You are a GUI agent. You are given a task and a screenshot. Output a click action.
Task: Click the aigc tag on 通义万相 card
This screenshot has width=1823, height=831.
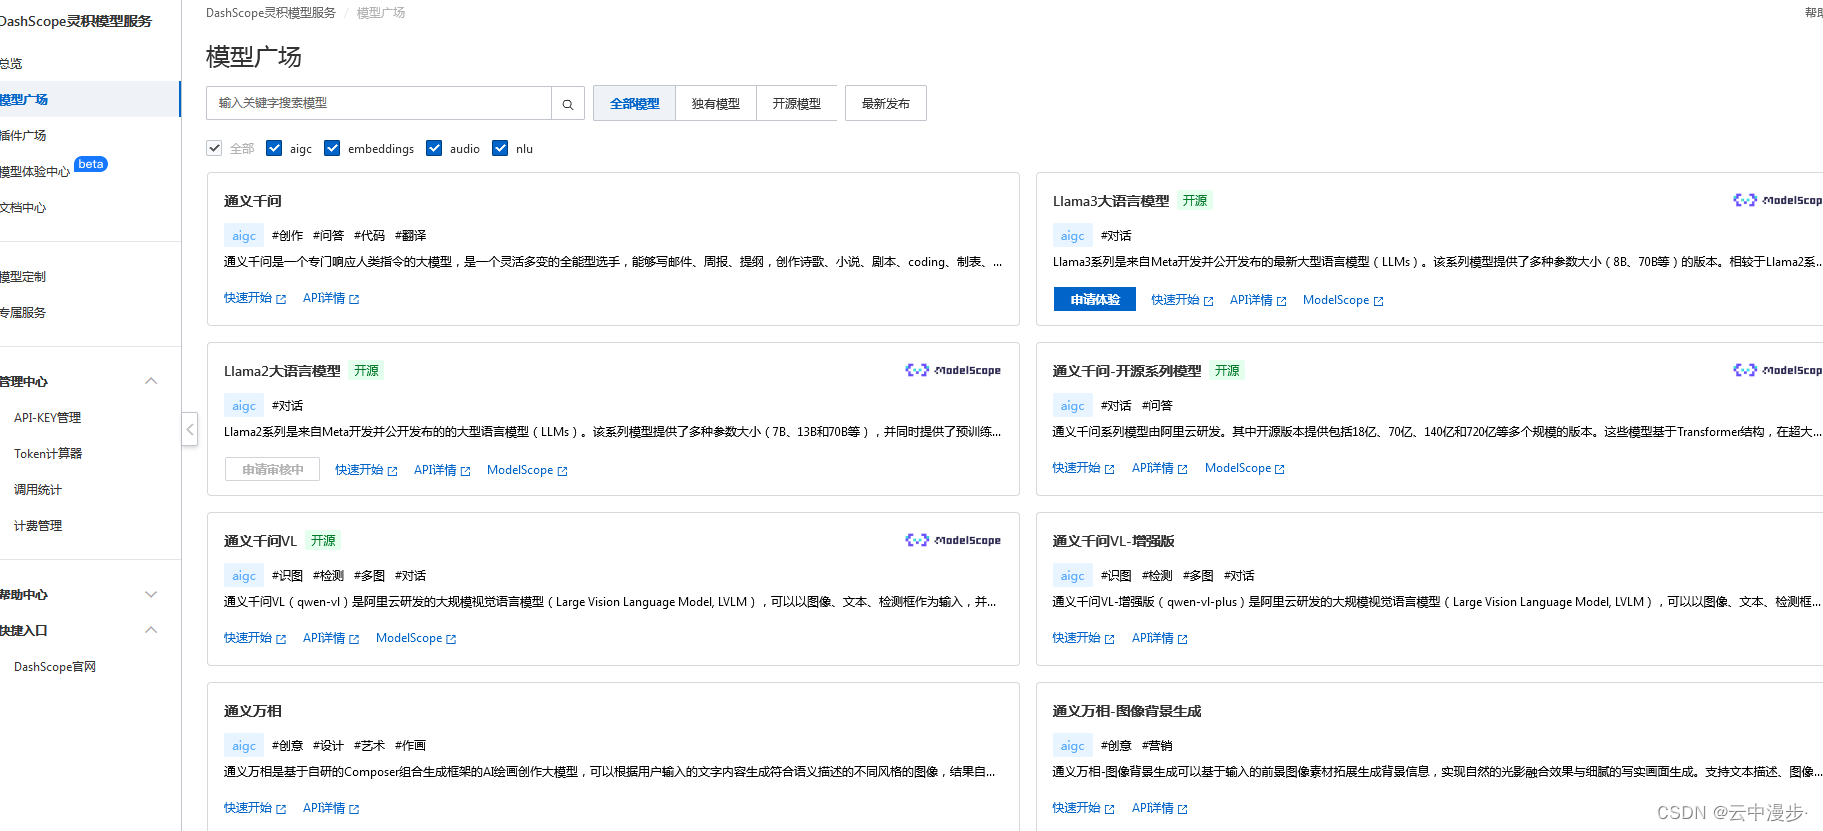244,746
